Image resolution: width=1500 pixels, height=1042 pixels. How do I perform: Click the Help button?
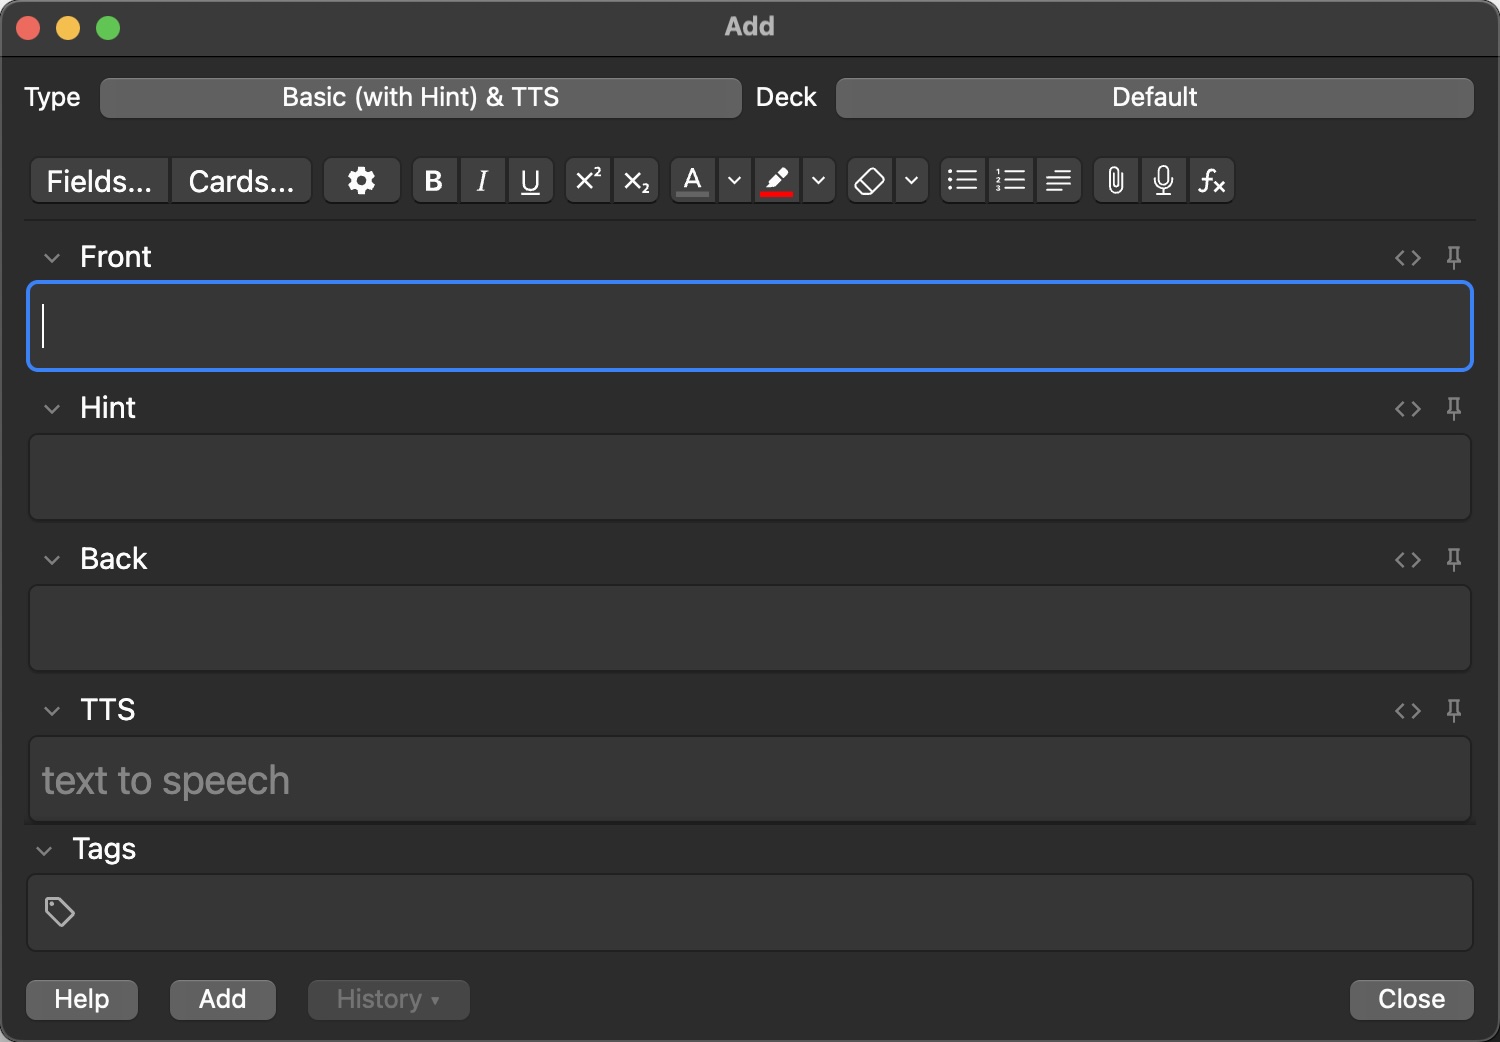(82, 999)
